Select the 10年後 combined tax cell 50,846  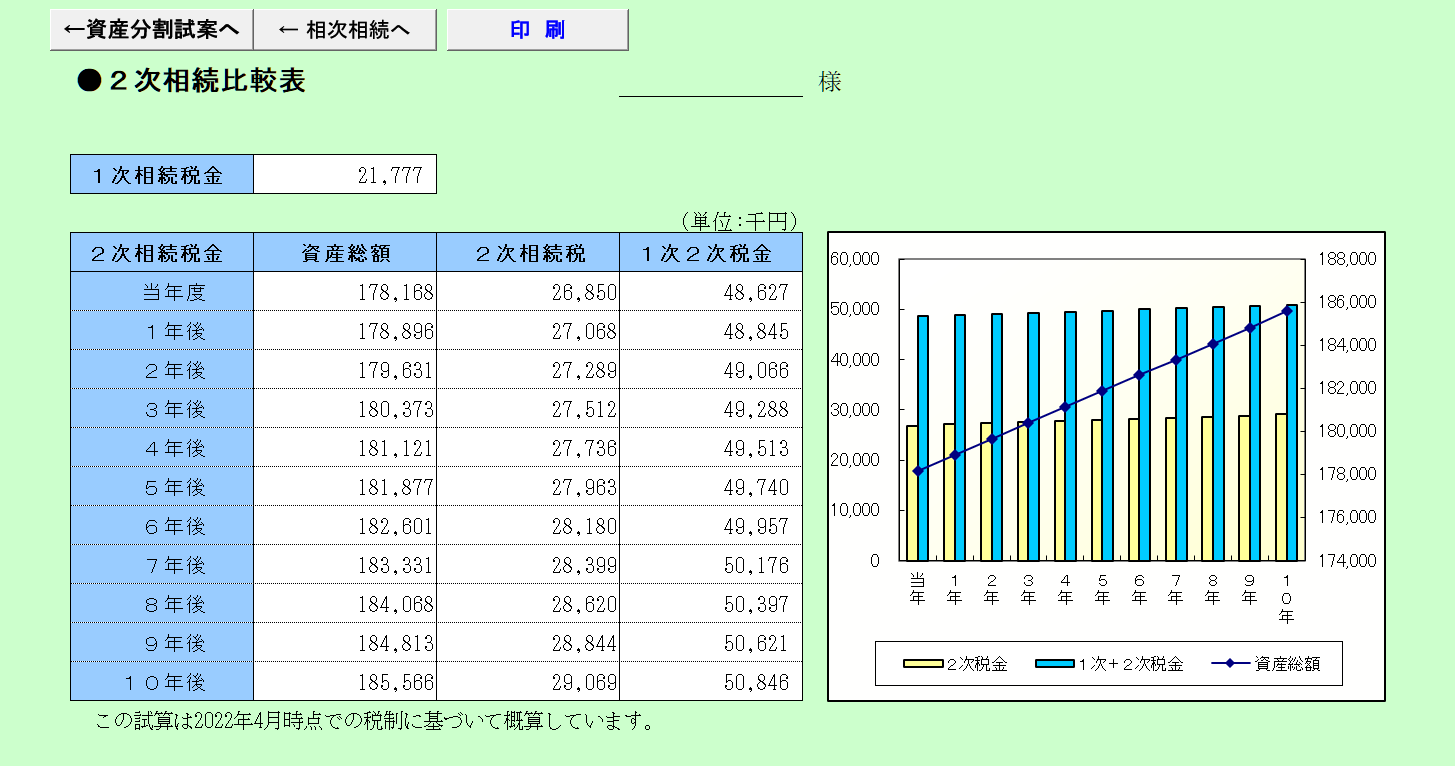(710, 683)
